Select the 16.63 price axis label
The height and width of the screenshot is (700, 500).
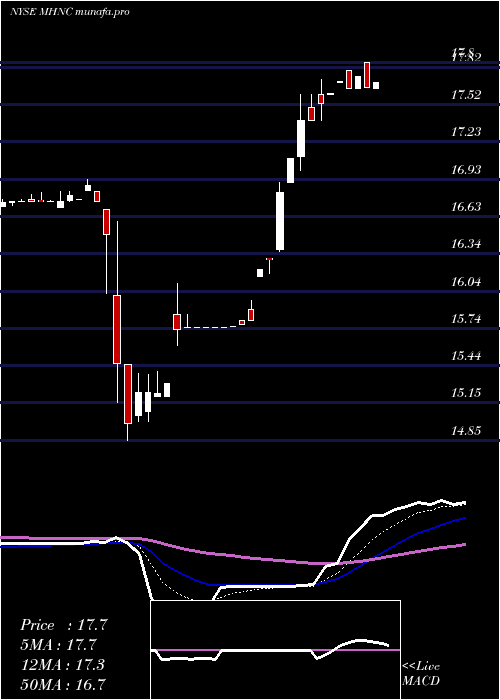[467, 207]
